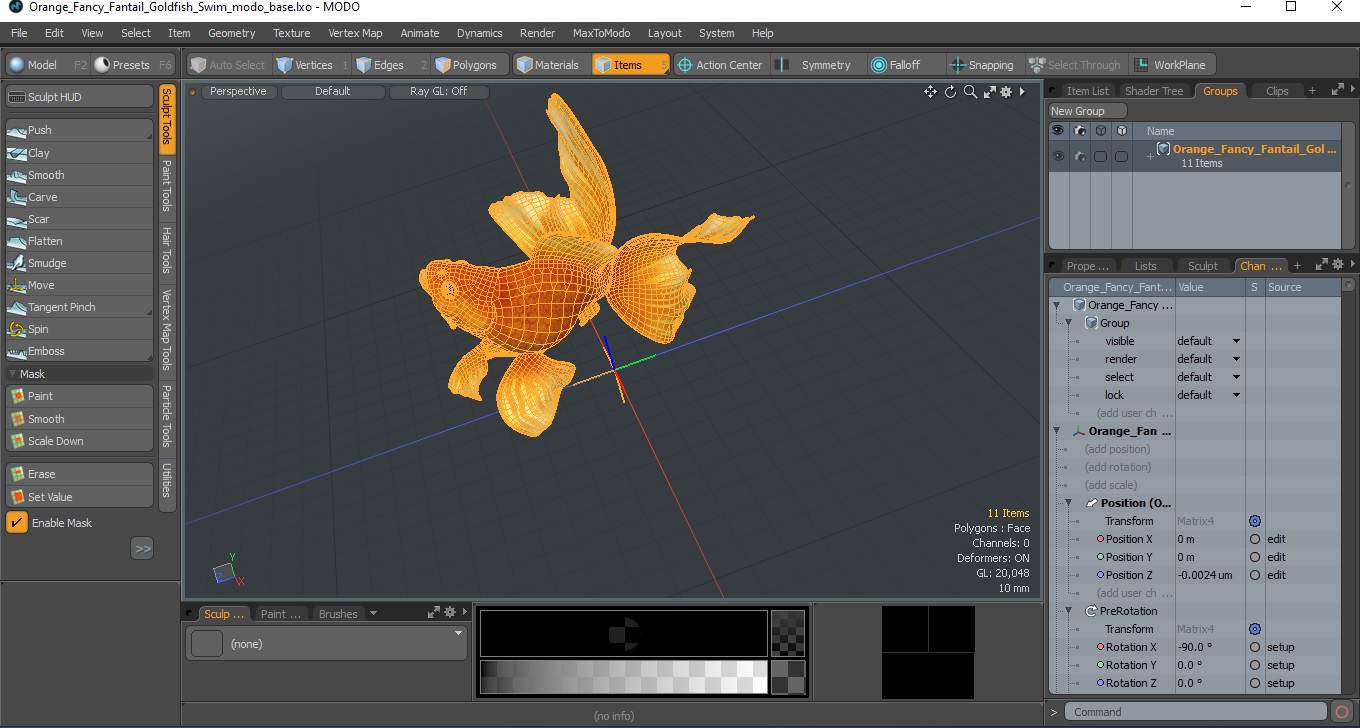Open the Geometry menu
Image resolution: width=1360 pixels, height=728 pixels.
coord(232,33)
